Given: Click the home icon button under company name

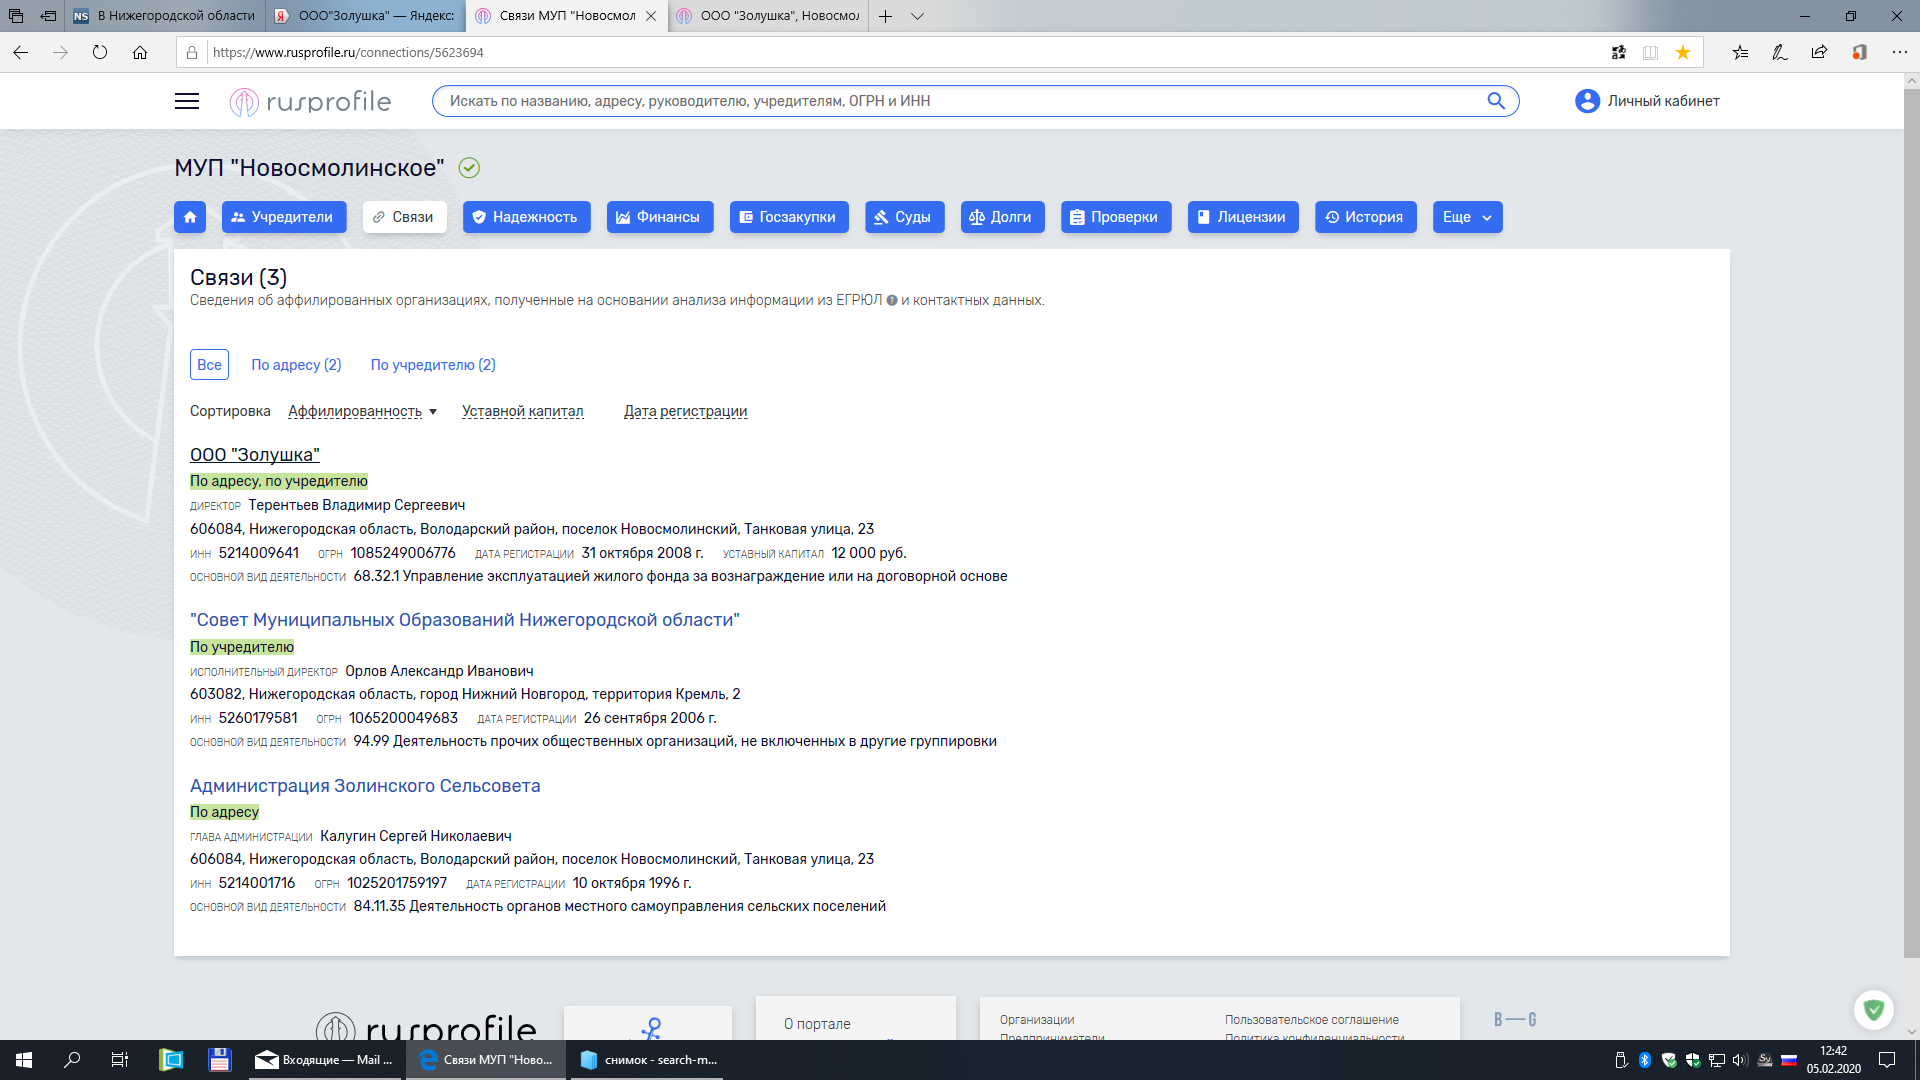Looking at the screenshot, I should tap(190, 217).
